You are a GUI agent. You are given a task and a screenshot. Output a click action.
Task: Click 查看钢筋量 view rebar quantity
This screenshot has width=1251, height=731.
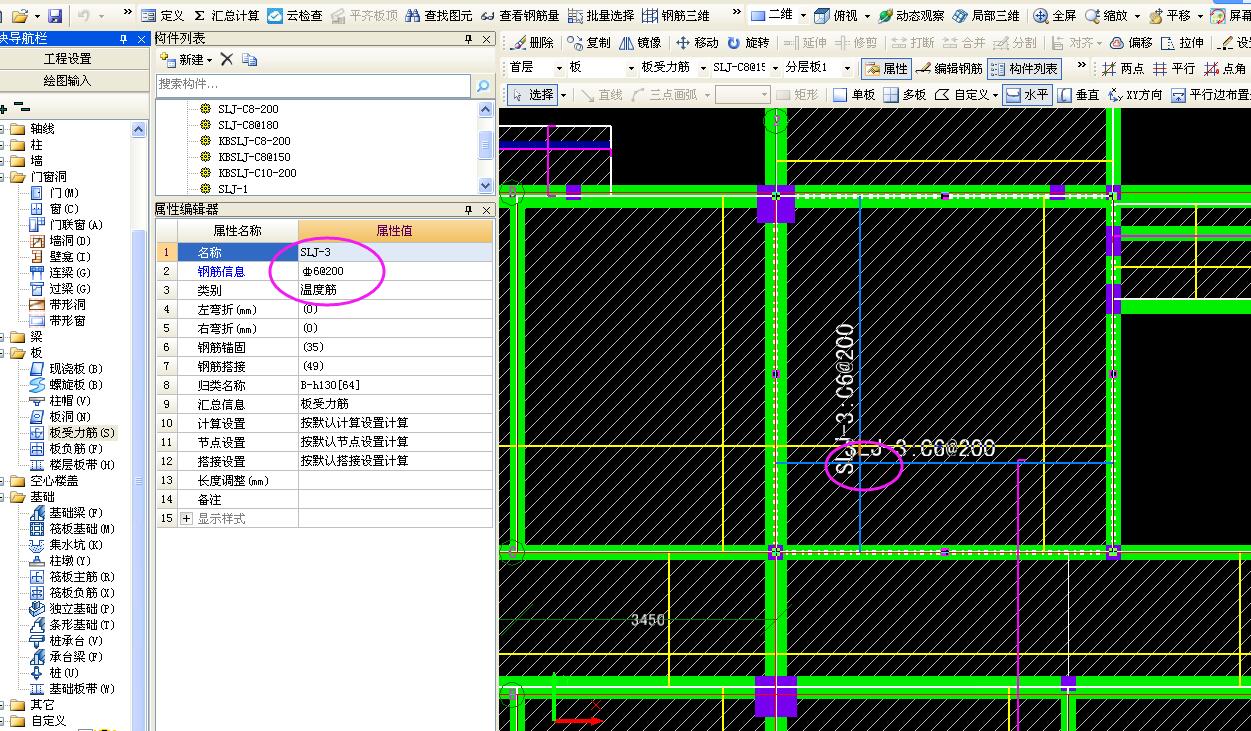point(520,16)
